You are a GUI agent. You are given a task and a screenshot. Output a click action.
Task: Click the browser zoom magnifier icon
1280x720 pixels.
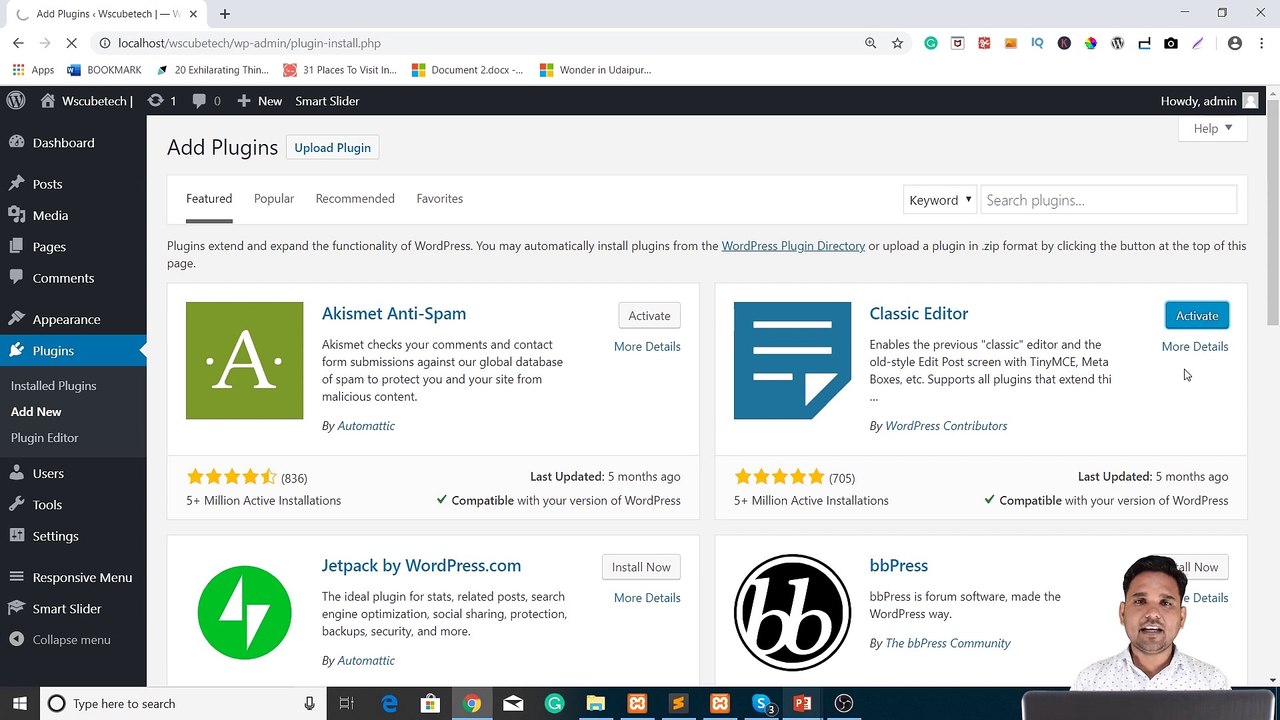click(871, 43)
